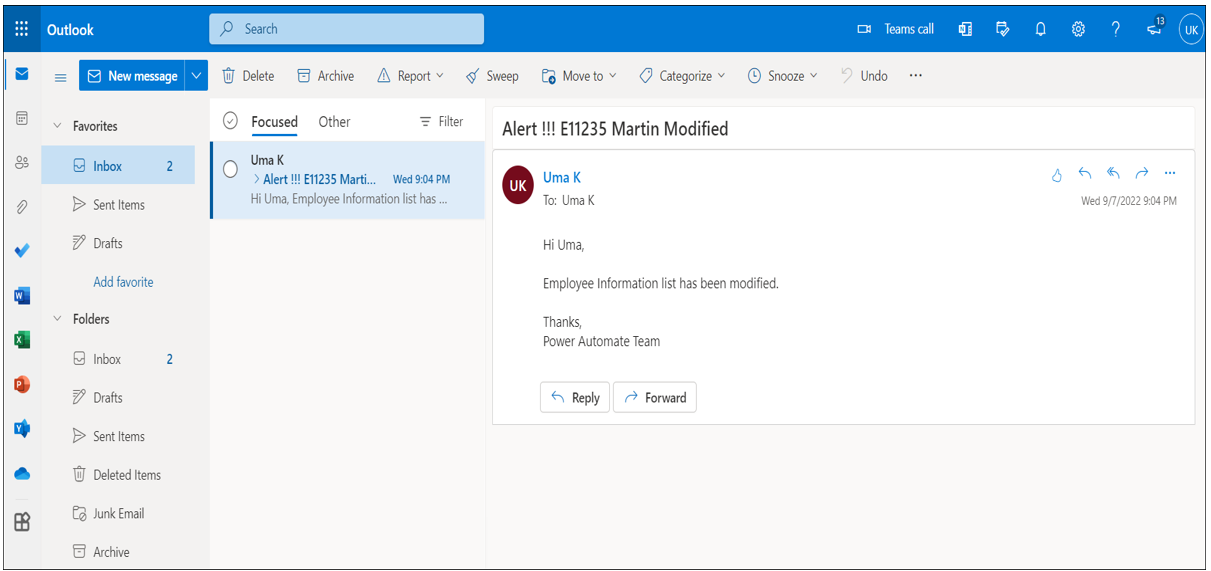The height and width of the screenshot is (571, 1211).
Task: Click the Outlook title in the header
Action: 70,30
